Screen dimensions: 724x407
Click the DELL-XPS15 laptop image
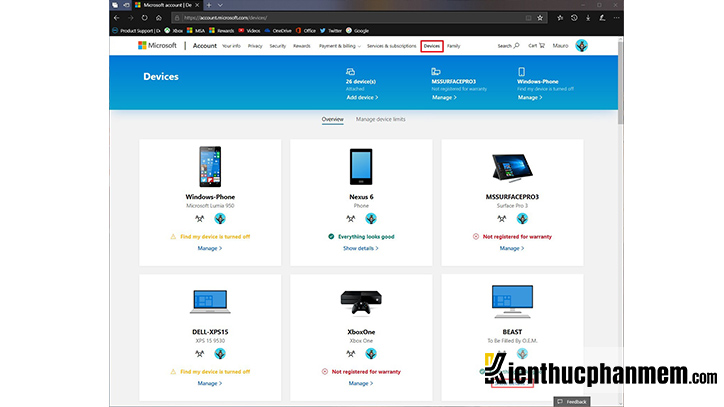210,302
